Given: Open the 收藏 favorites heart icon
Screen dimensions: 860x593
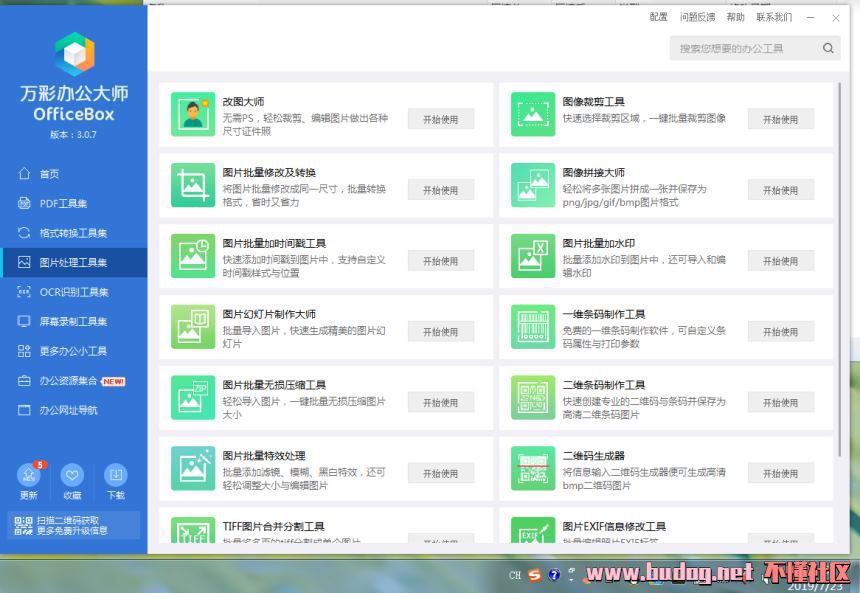Looking at the screenshot, I should coord(72,475).
